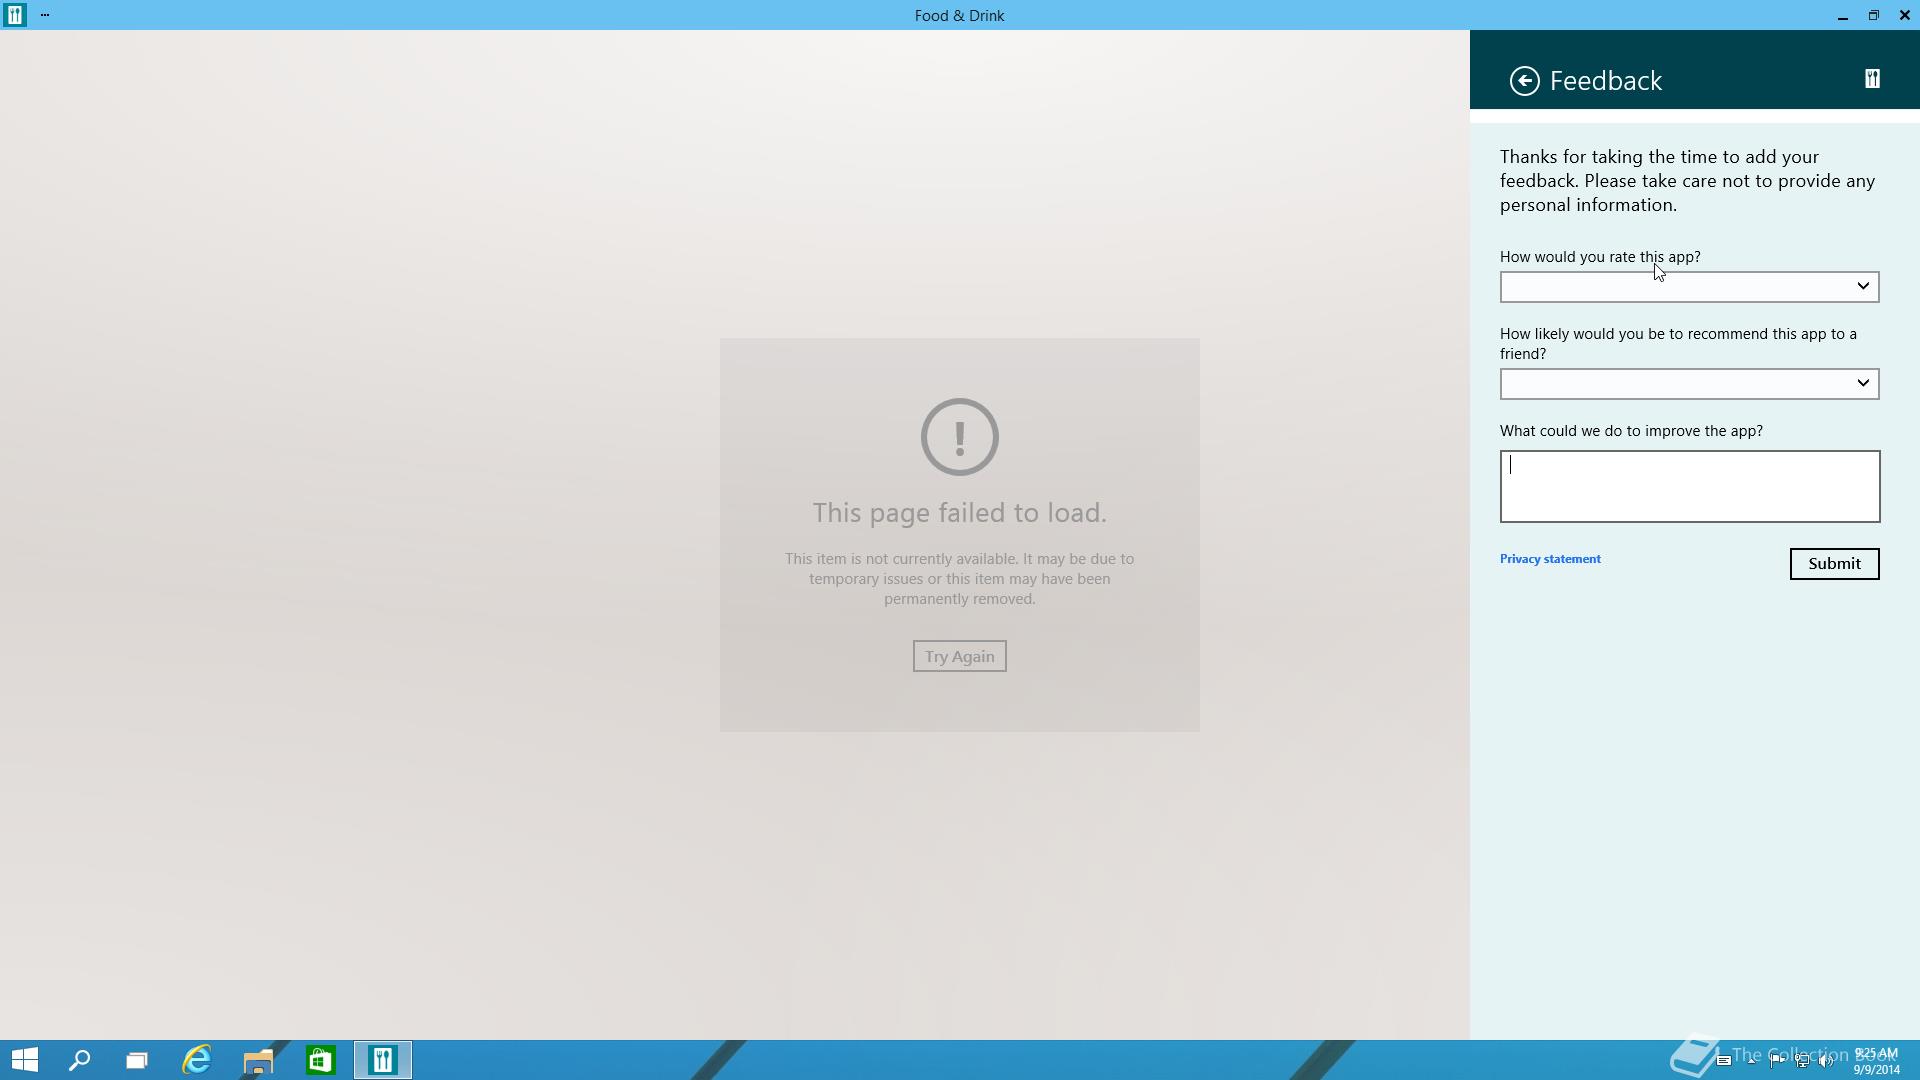
Task: Go back using the Feedback back arrow
Action: coord(1524,81)
